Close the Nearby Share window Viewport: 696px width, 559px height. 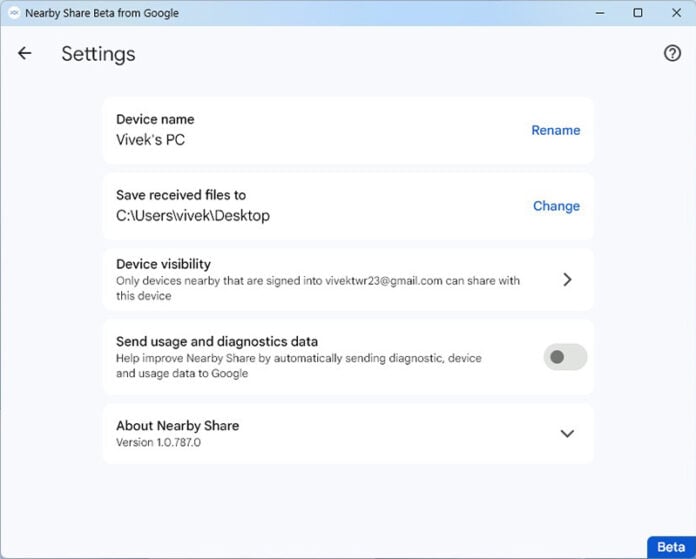point(675,13)
